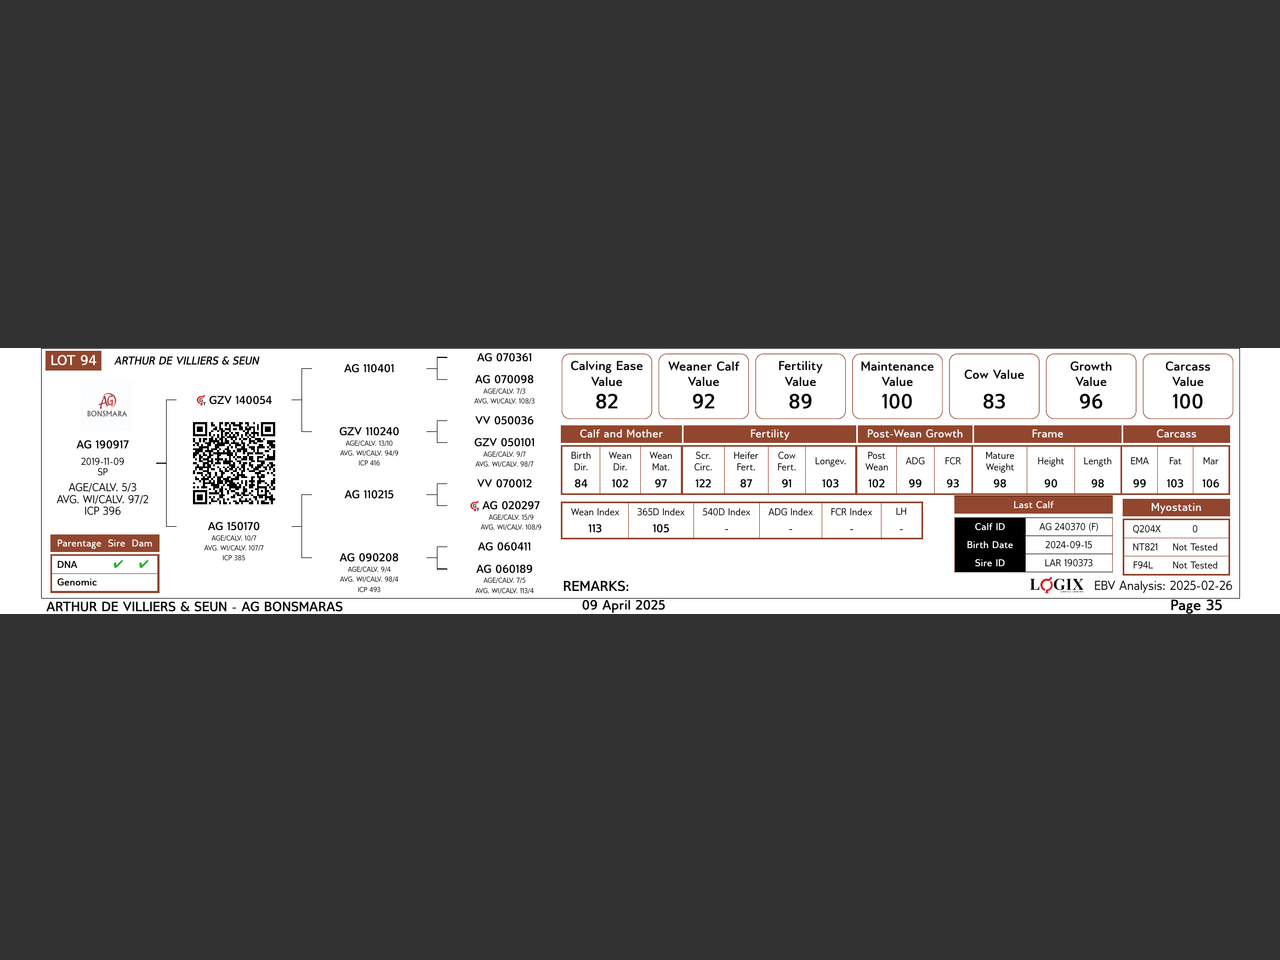Screen dimensions: 1280x960
Task: Select ancestor VV 070012
Action: click(505, 483)
